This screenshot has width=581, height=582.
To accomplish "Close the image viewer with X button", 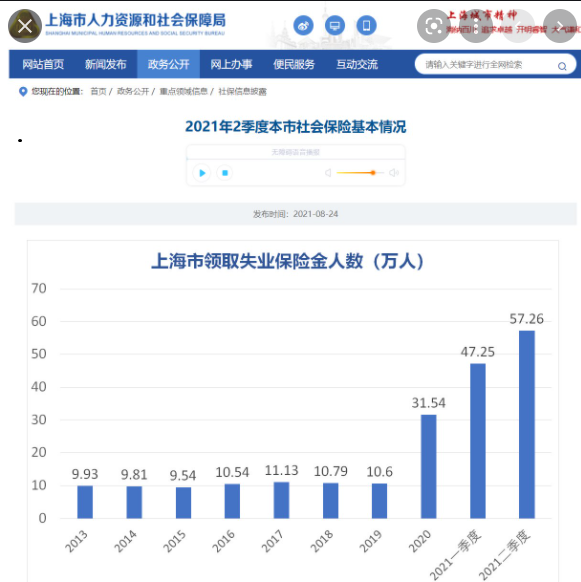I will pos(25,26).
